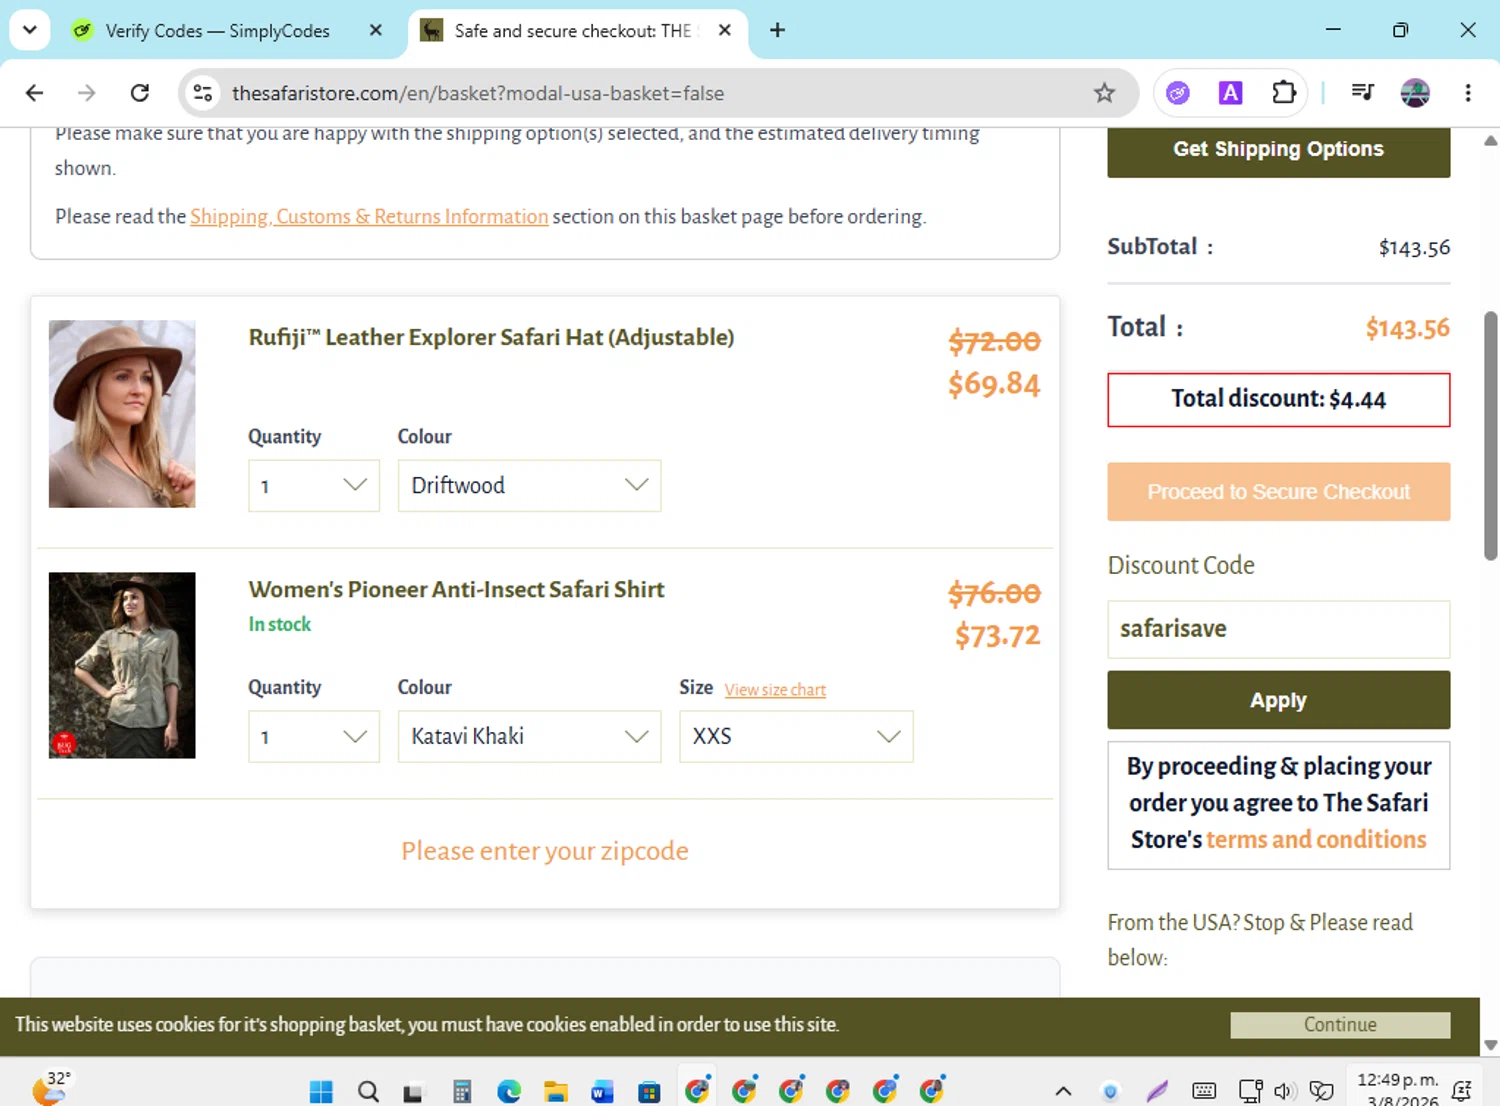Switch to the Verify Codes — SimplyCodes tab

(217, 30)
